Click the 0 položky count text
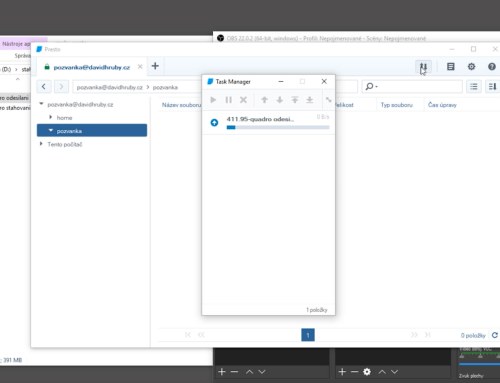The width and height of the screenshot is (500, 383). coord(473,335)
